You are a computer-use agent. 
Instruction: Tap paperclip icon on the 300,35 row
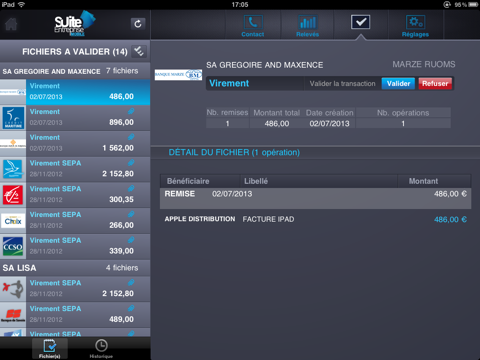(131, 188)
